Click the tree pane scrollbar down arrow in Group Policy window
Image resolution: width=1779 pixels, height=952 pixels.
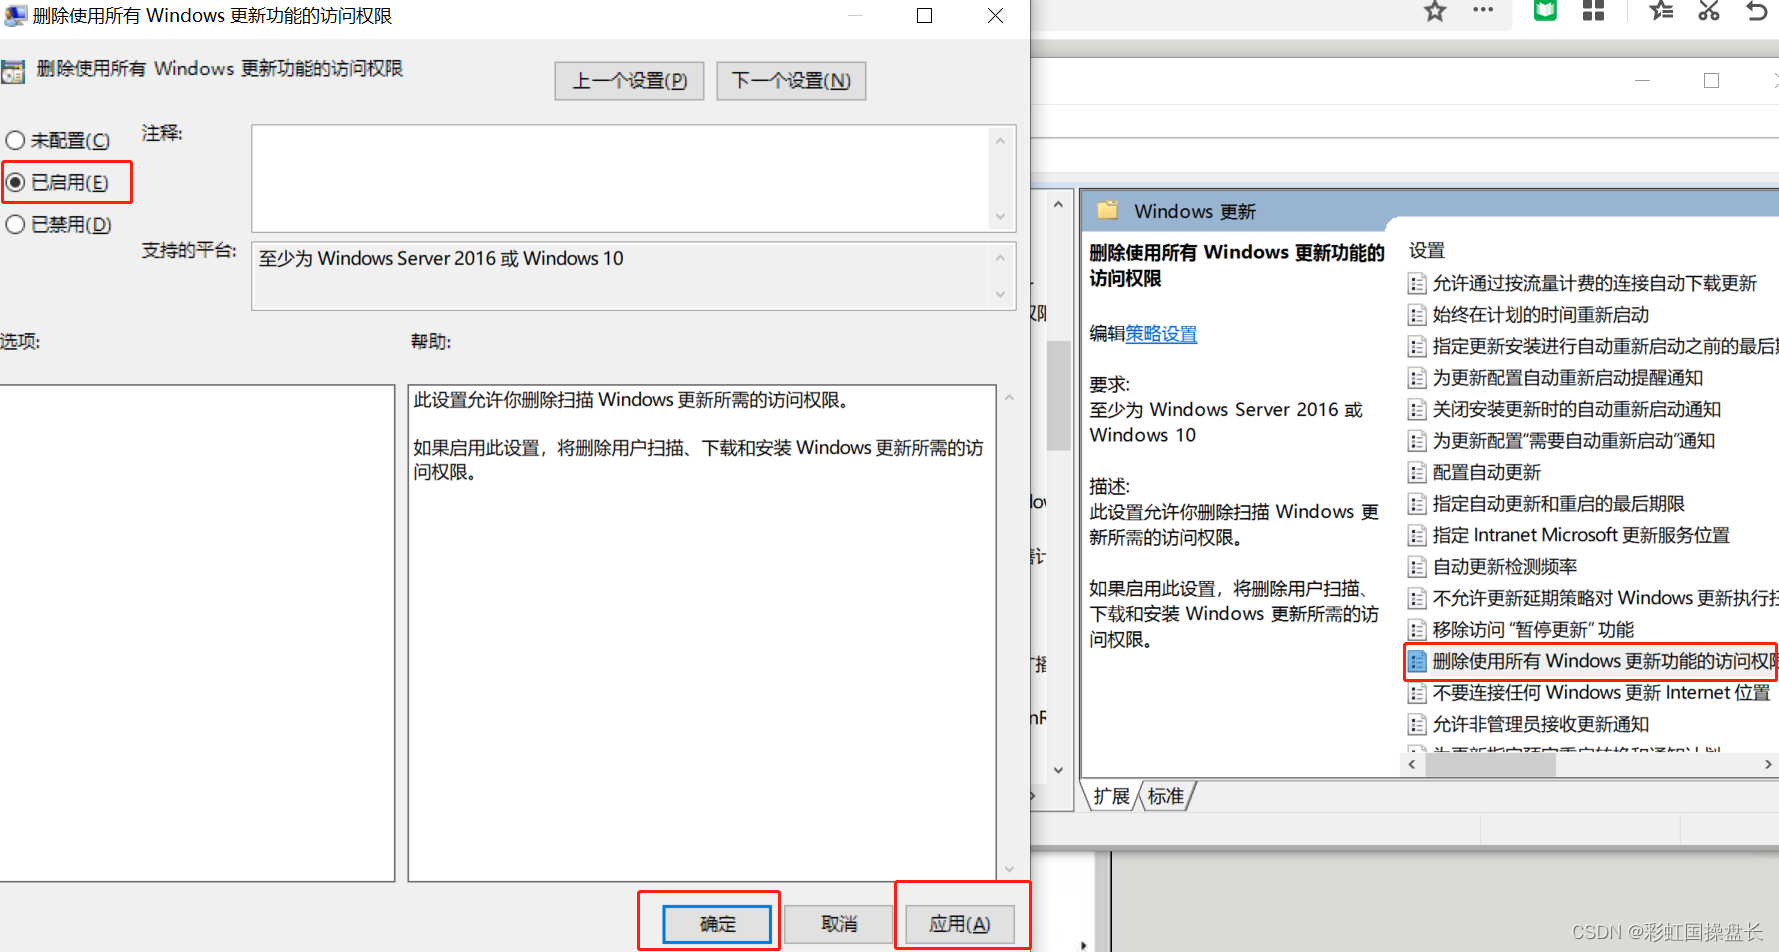[x=1058, y=770]
